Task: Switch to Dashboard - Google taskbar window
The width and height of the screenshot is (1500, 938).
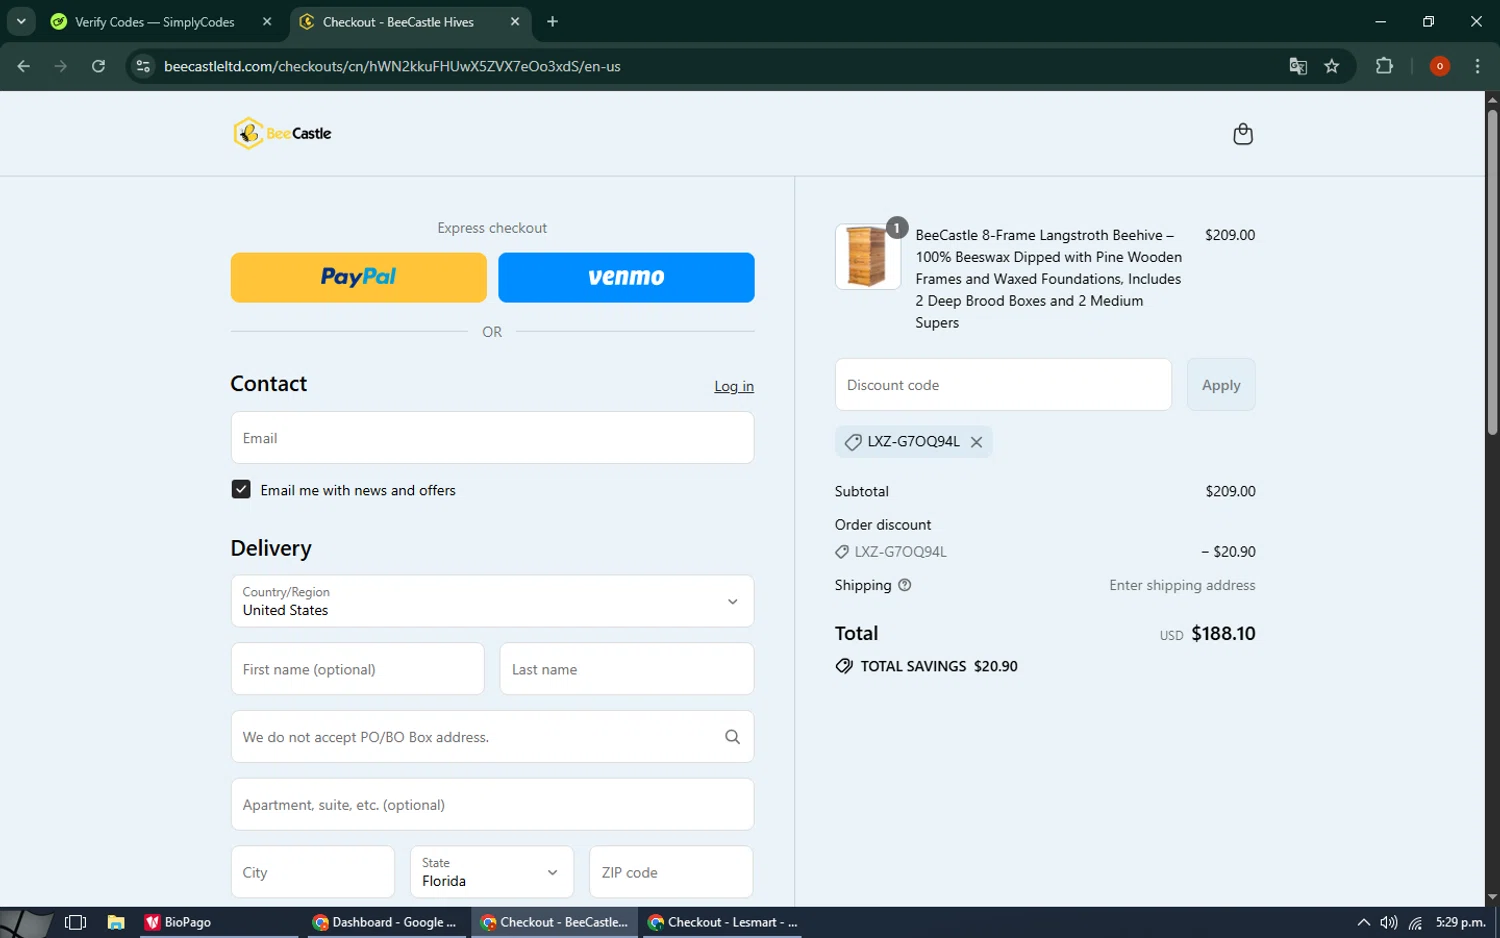Action: (x=384, y=922)
